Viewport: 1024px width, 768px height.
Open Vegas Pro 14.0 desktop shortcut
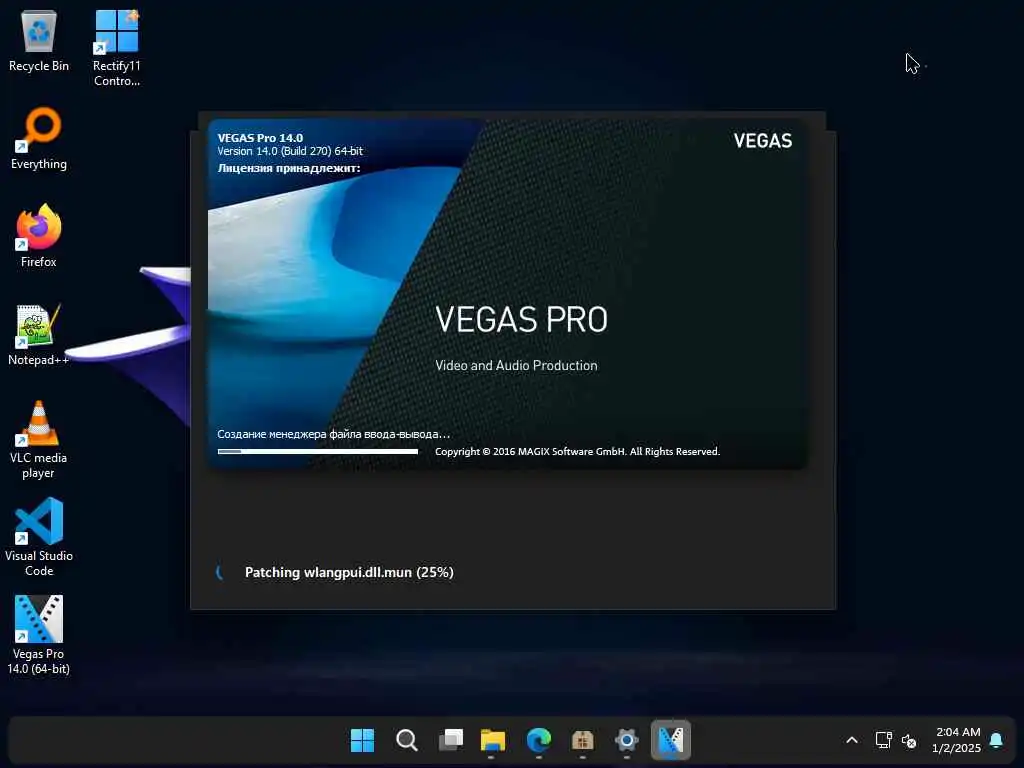click(x=39, y=635)
